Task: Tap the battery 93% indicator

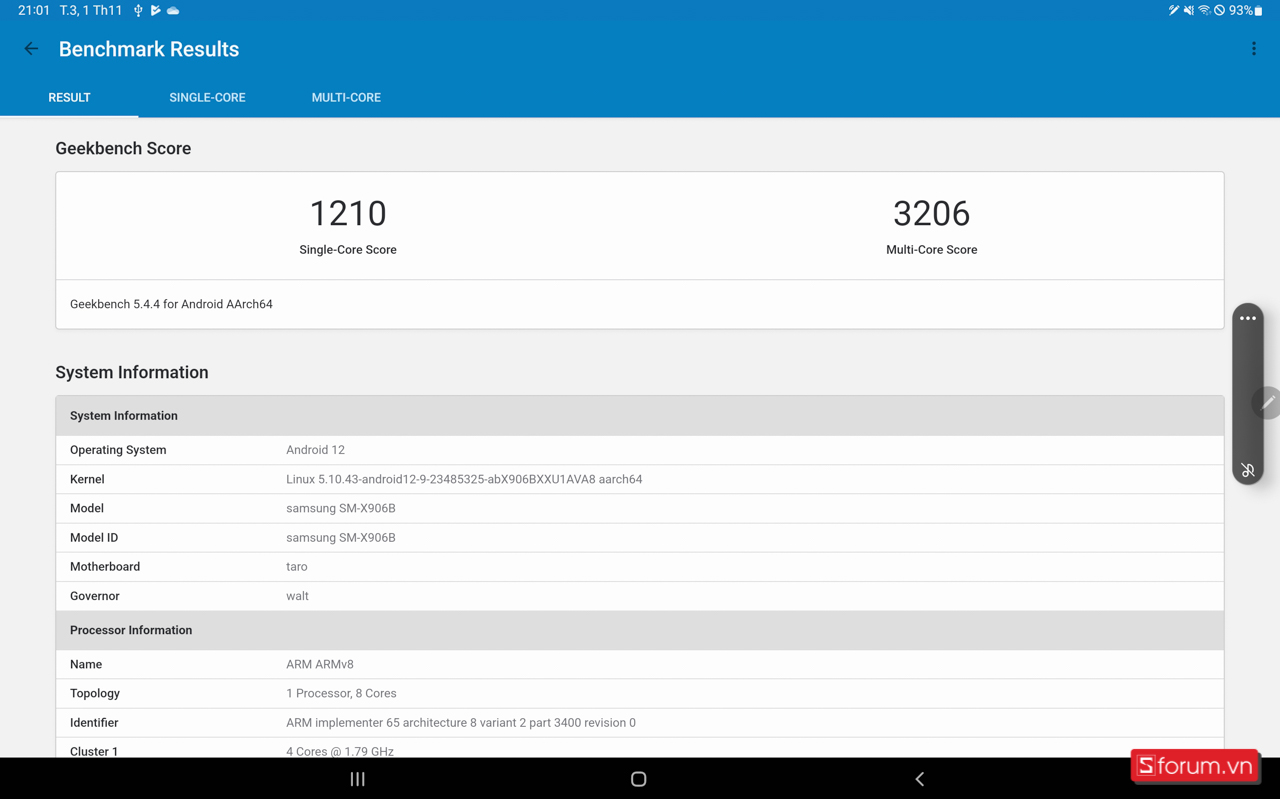Action: (x=1246, y=10)
